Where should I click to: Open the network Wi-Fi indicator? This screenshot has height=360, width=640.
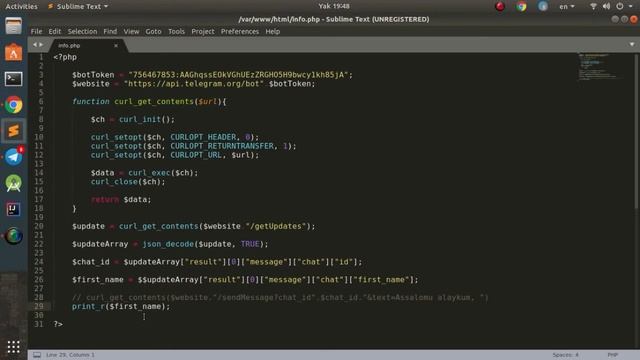tap(593, 6)
